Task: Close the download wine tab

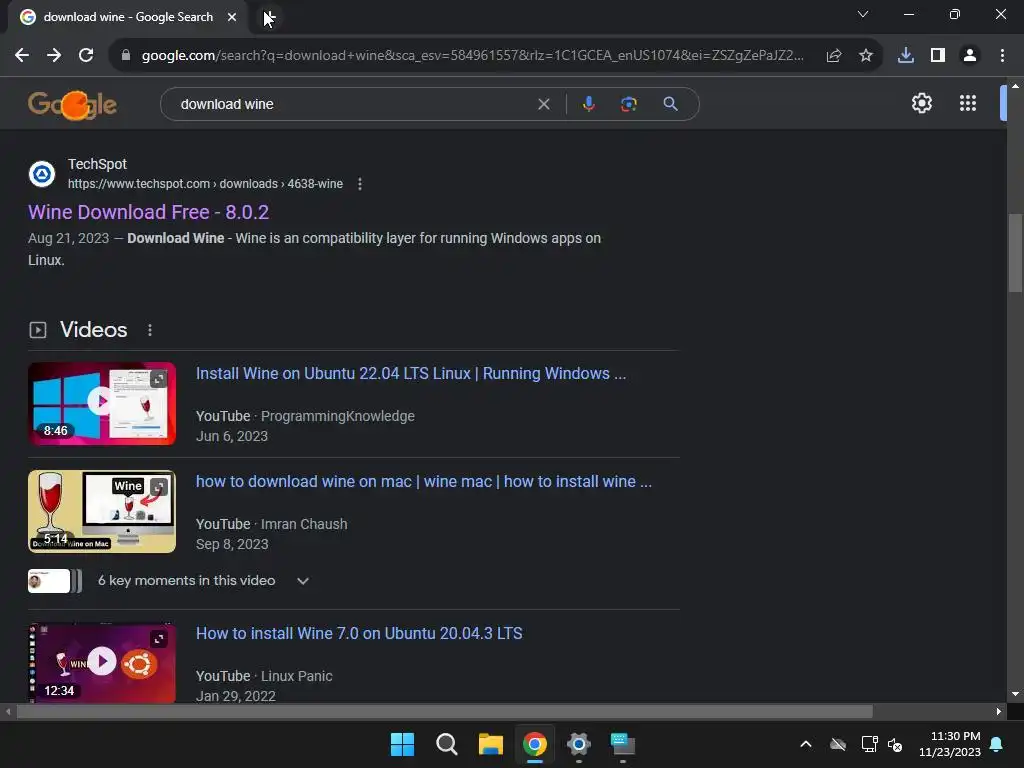Action: click(x=232, y=17)
